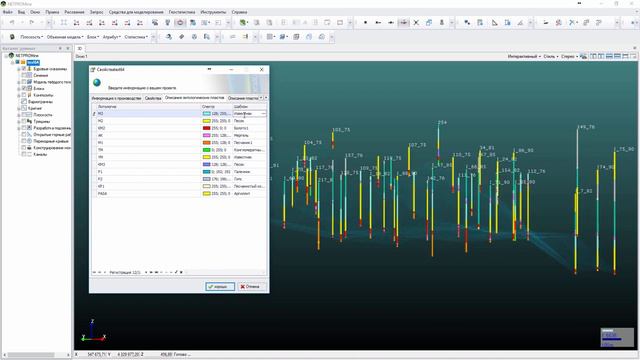
Task: Click the checkmark confirm icon in dialog record navigator
Action: click(176, 272)
